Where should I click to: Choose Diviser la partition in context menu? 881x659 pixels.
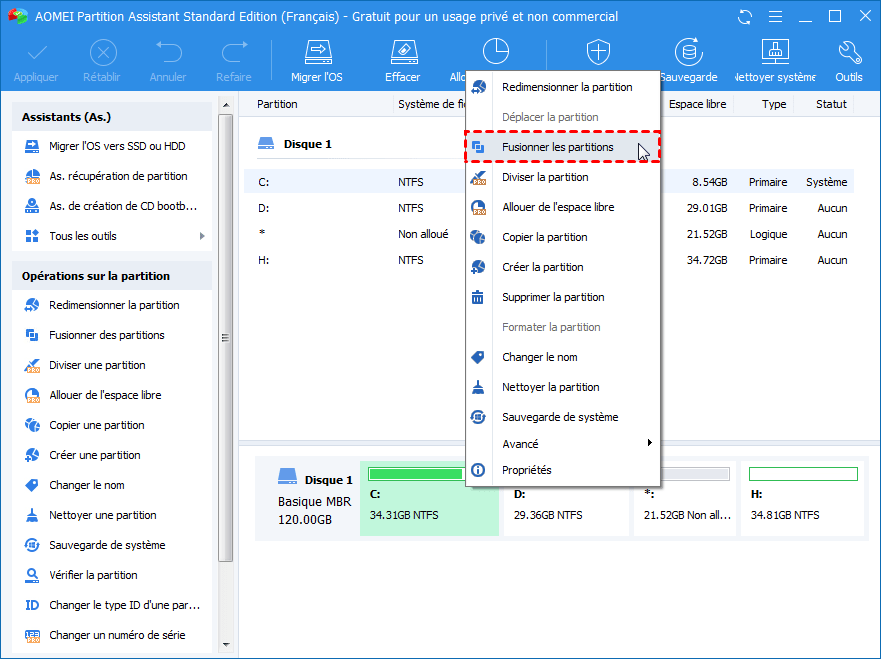[562, 177]
